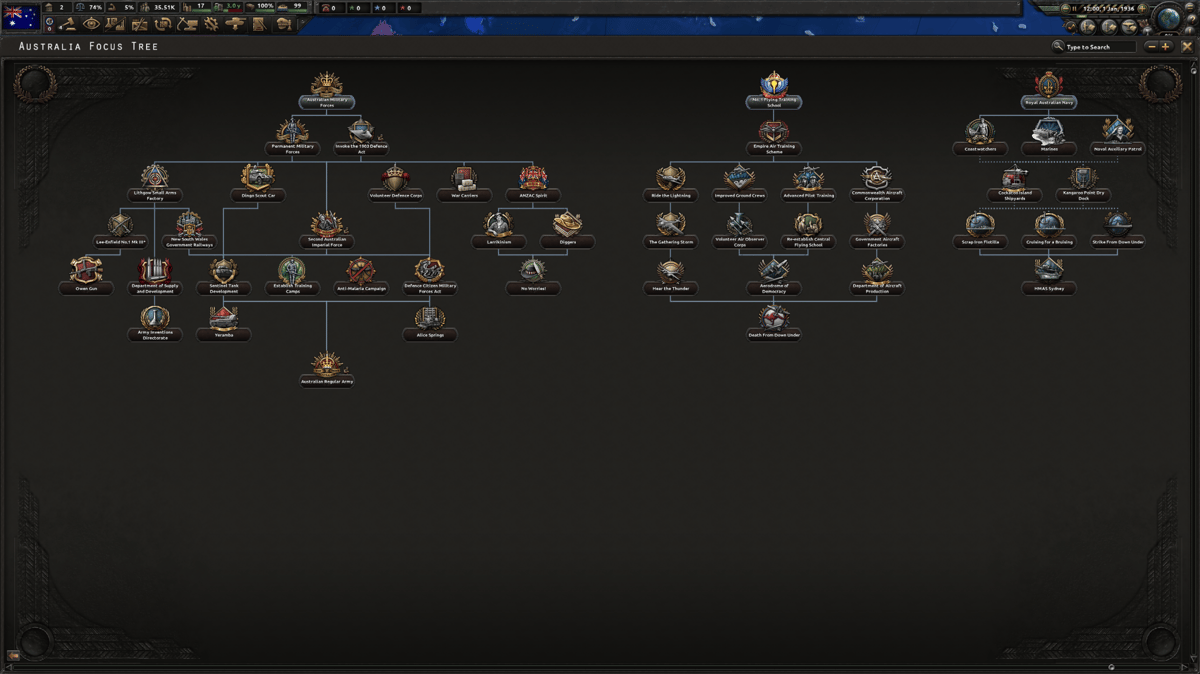Choose the Volunteer Defence Corps focus
The height and width of the screenshot is (674, 1200).
[x=396, y=183]
